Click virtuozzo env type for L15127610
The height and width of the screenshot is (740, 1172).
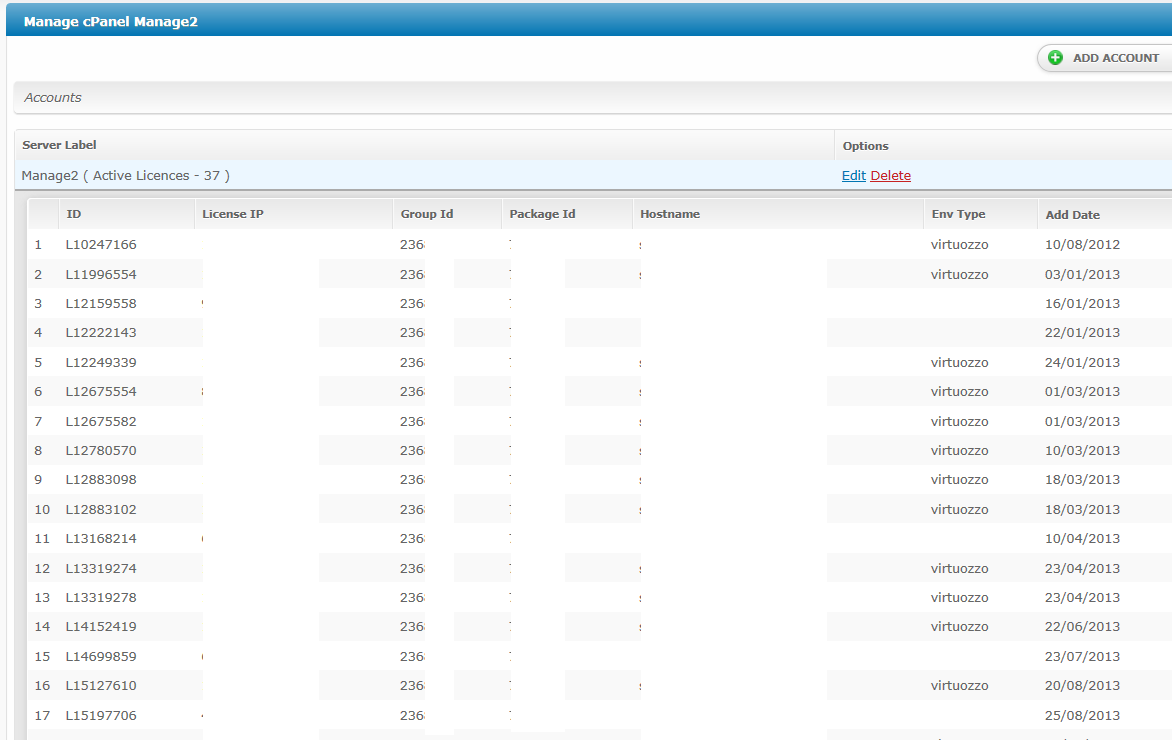[x=960, y=686]
